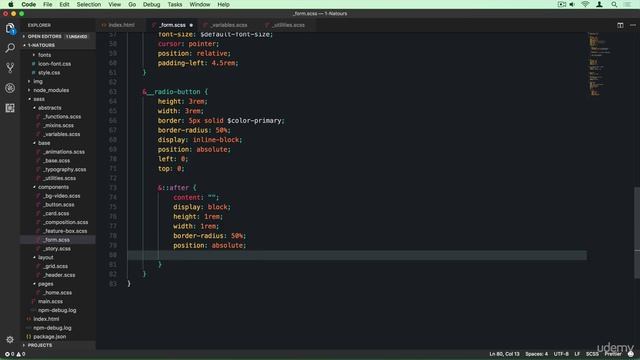Open _button.scss in the explorer
The width and height of the screenshot is (640, 360).
(x=59, y=205)
